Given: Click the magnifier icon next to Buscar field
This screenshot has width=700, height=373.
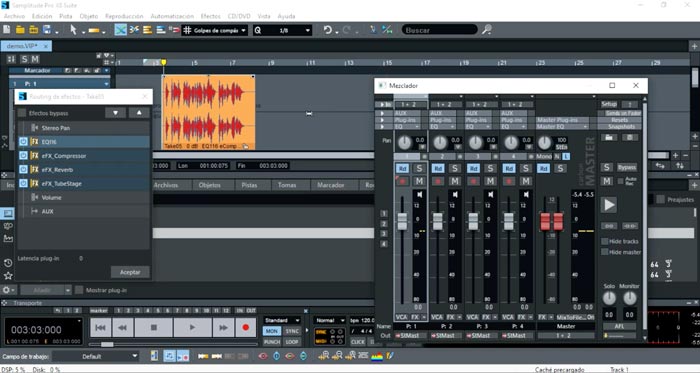Looking at the screenshot, I should coord(487,30).
